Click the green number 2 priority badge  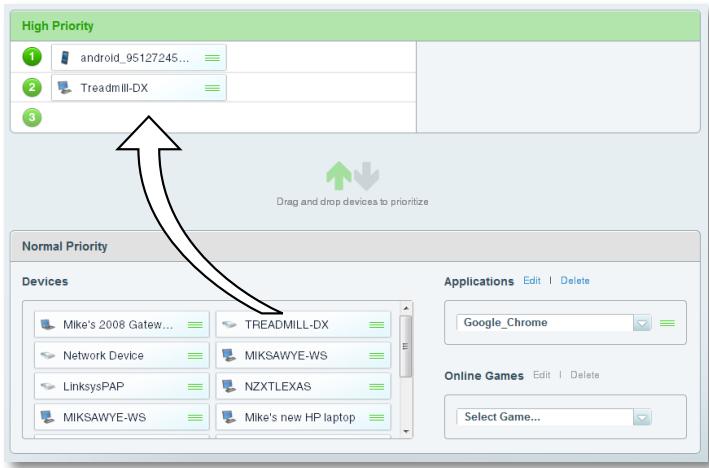point(32,87)
